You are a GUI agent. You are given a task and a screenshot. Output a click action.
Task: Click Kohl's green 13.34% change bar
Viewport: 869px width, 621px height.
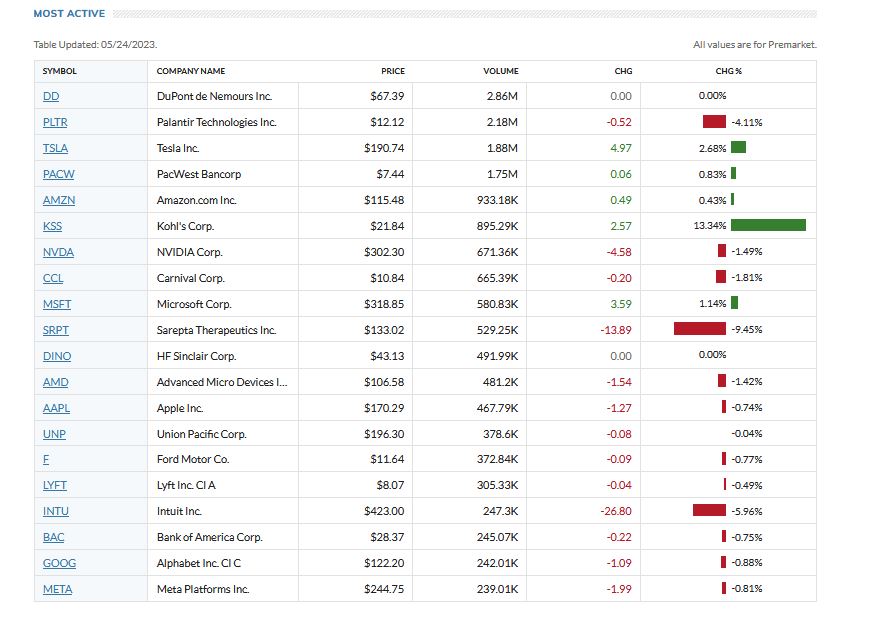(x=768, y=225)
